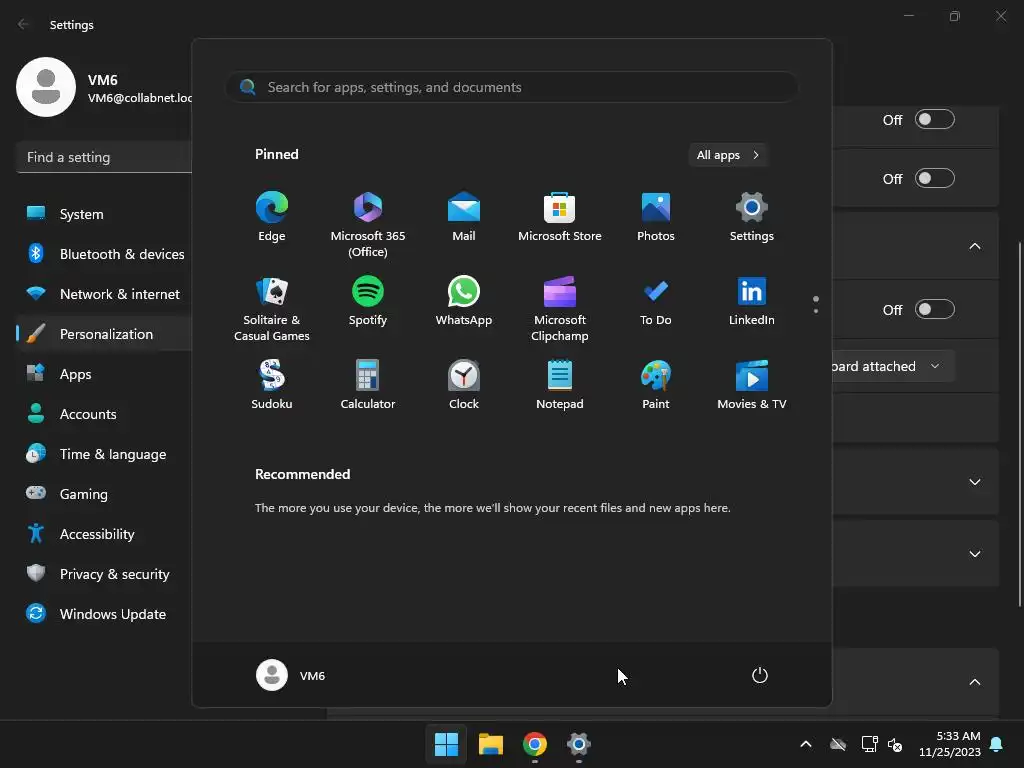Open the clock and date flyout
The height and width of the screenshot is (768, 1024).
950,744
